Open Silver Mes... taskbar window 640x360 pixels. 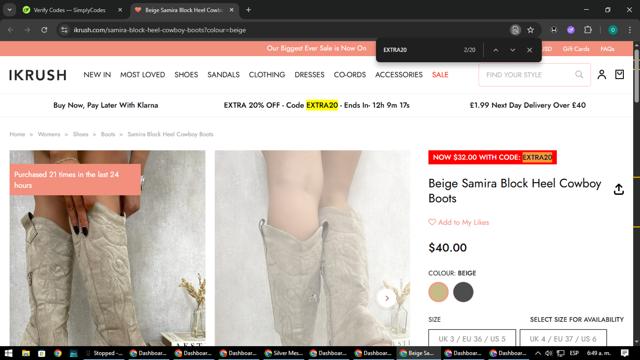[283, 353]
